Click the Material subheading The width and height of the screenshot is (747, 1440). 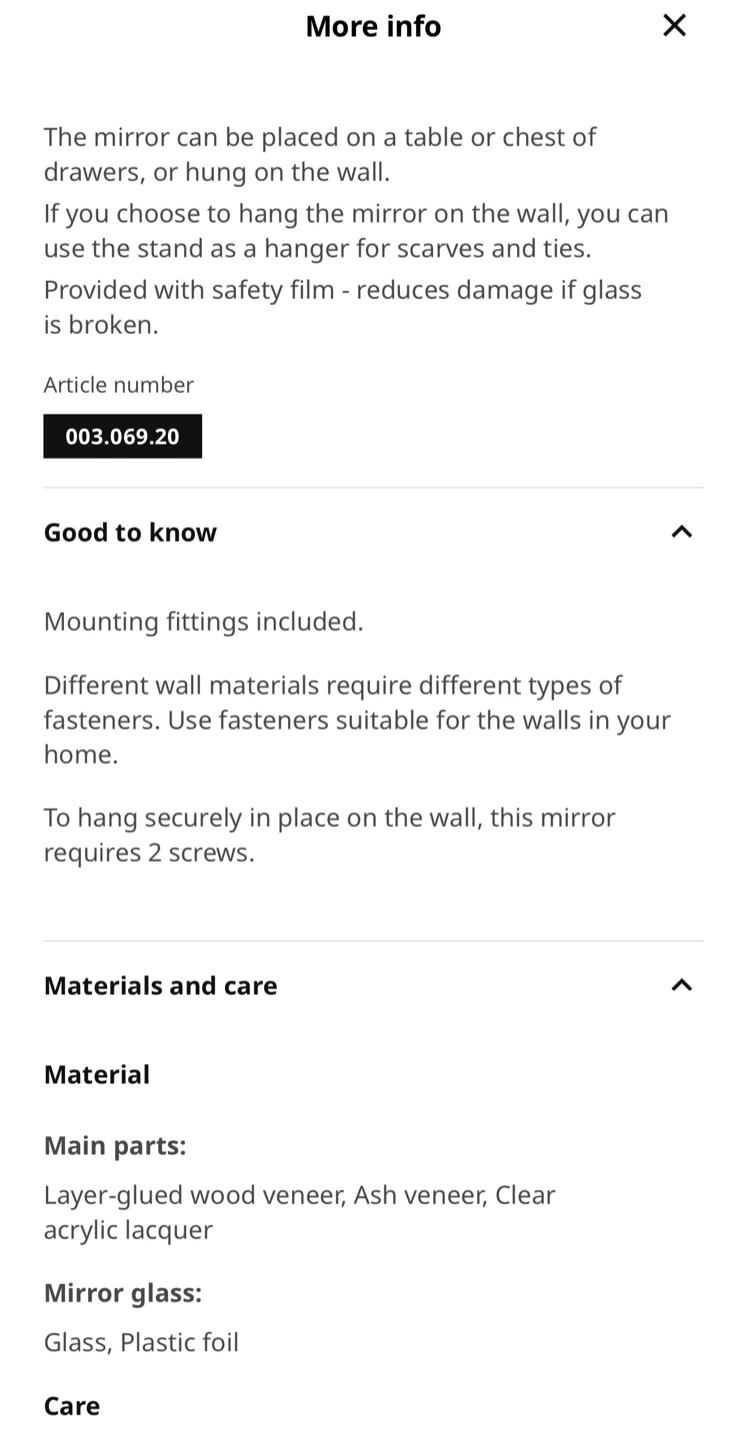click(97, 1075)
